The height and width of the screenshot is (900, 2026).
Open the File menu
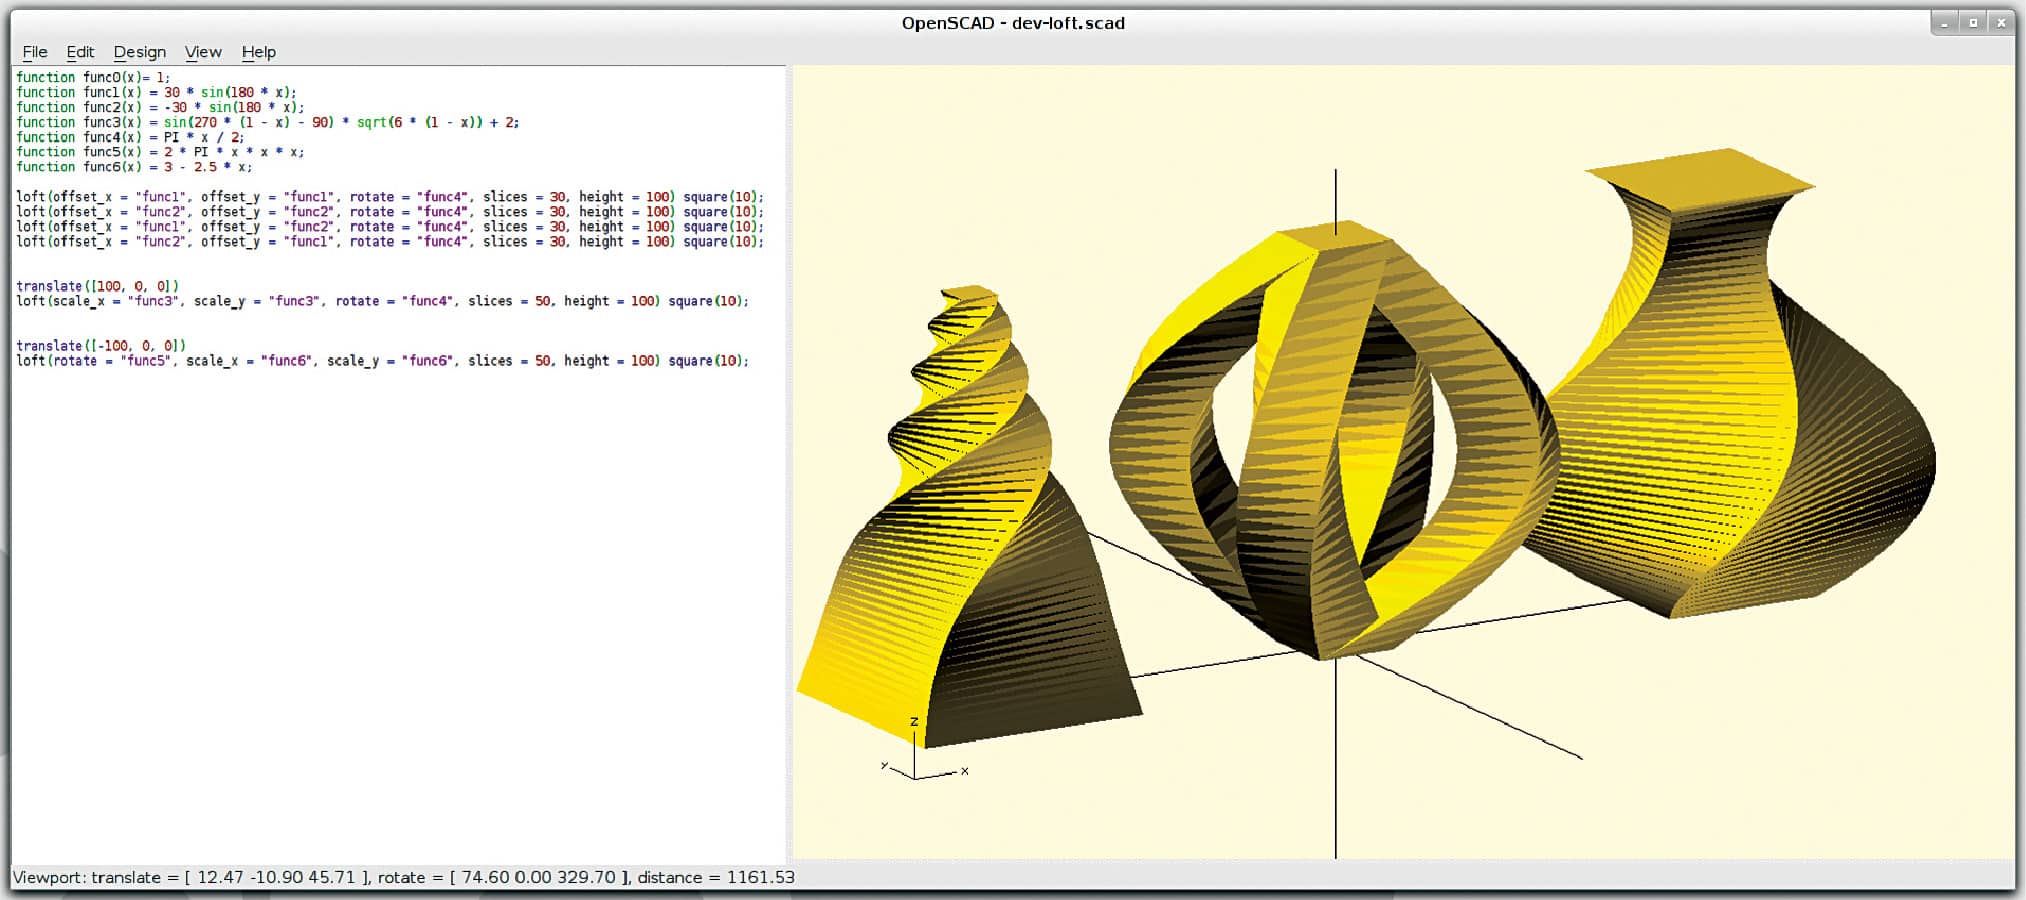click(x=35, y=52)
